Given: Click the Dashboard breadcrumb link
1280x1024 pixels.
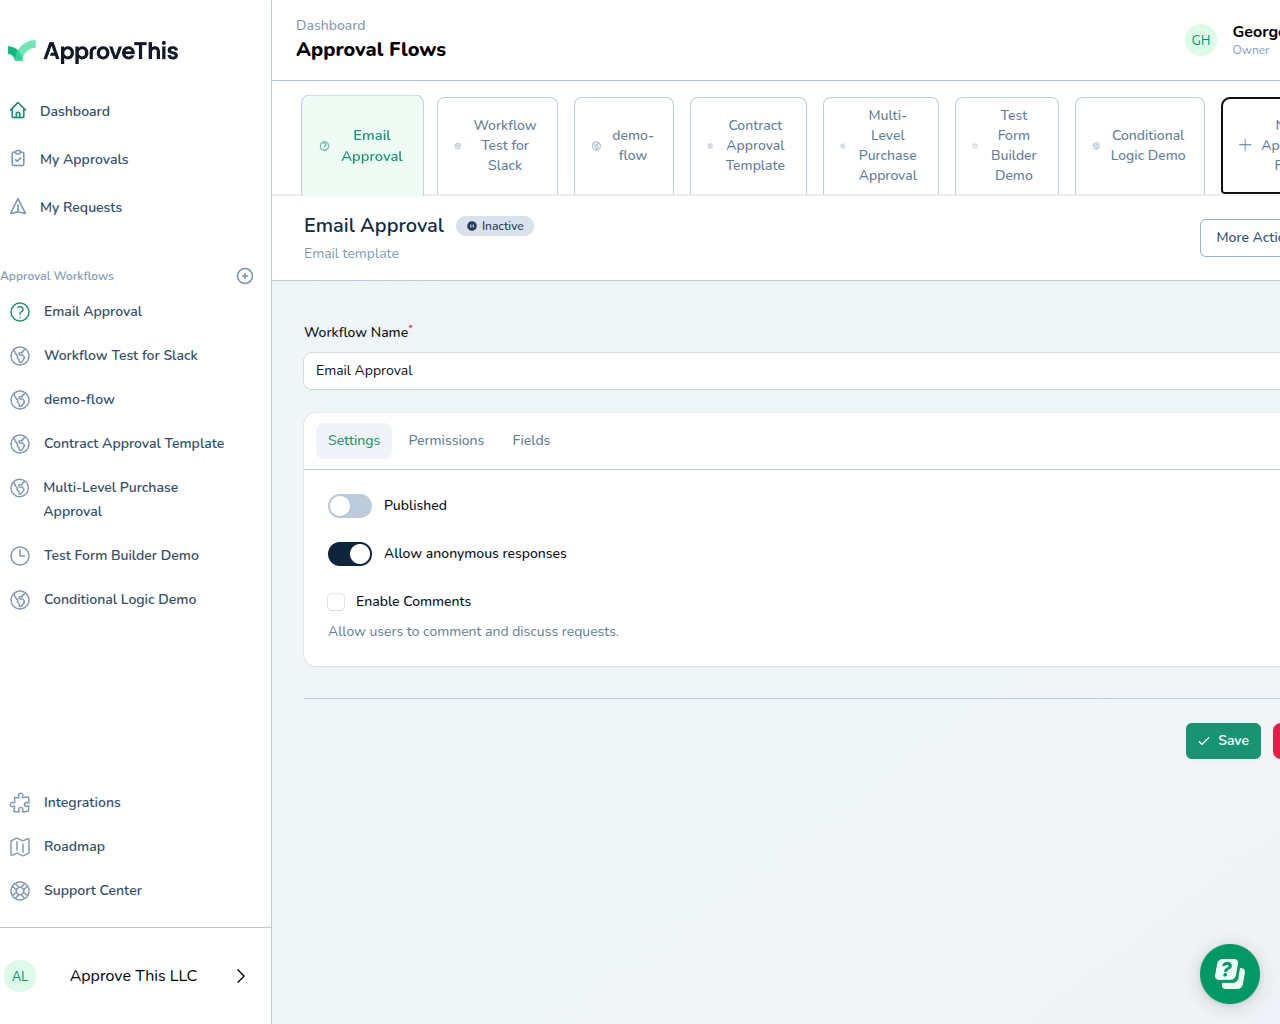Looking at the screenshot, I should click(331, 26).
